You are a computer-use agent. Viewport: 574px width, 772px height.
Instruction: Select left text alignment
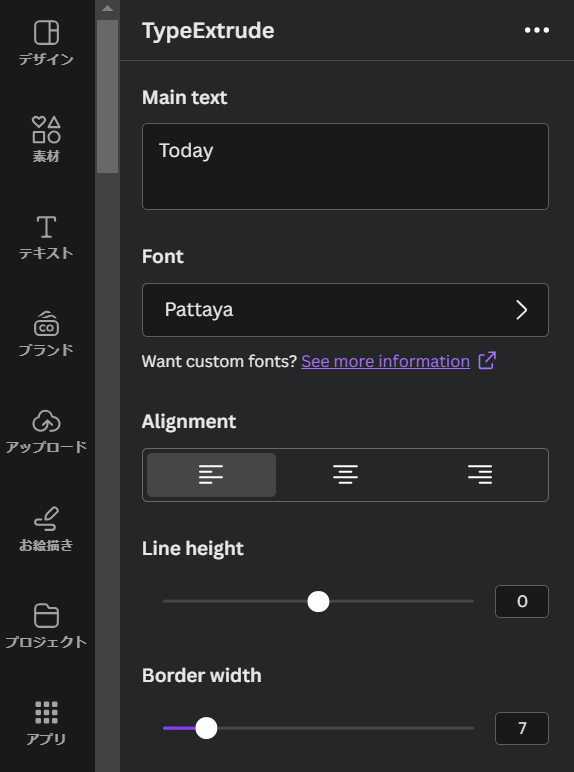(x=211, y=475)
